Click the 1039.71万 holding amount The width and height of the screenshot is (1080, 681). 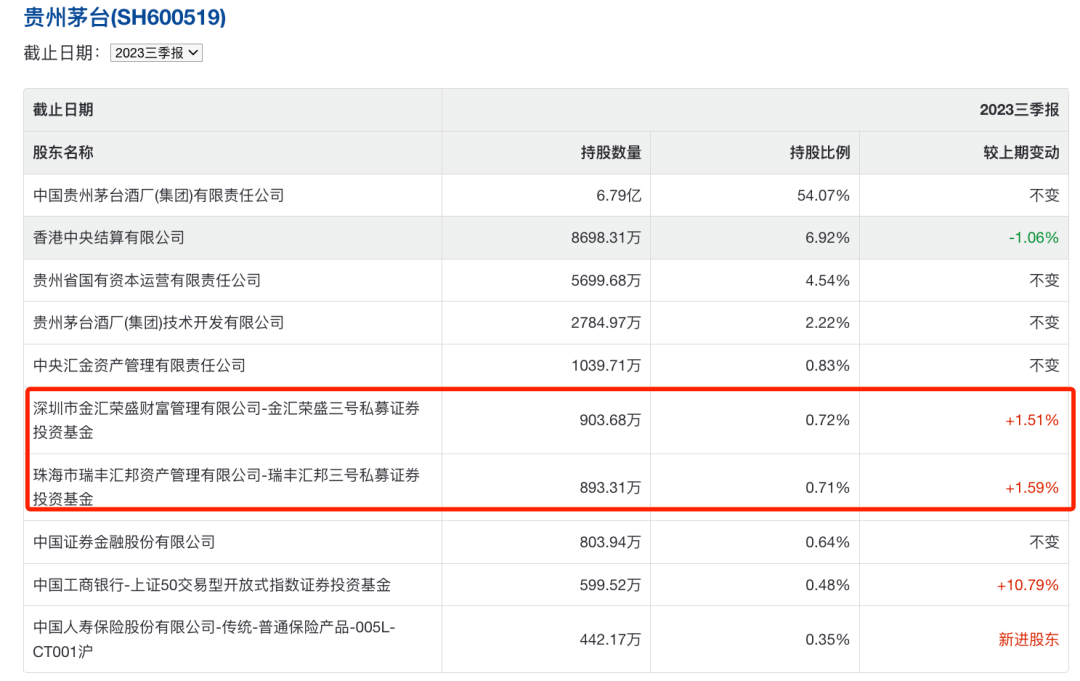point(606,365)
